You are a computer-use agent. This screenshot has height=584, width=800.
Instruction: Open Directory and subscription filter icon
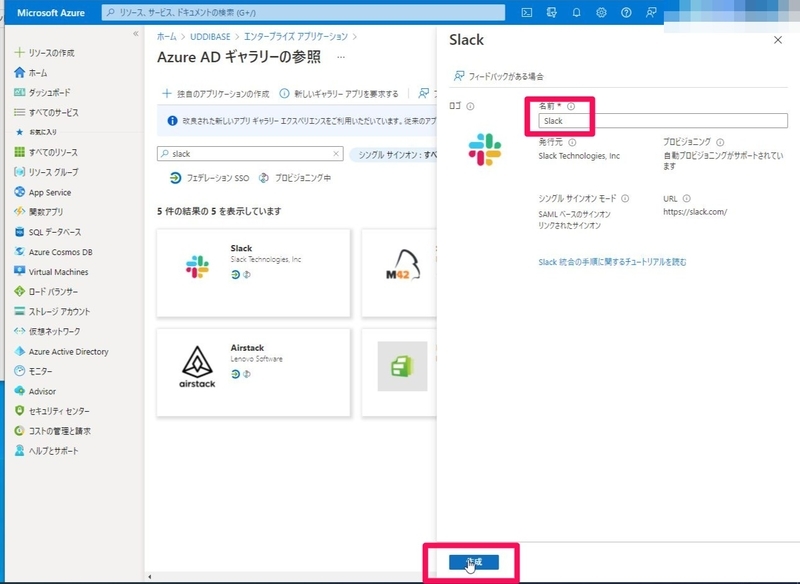coord(552,13)
